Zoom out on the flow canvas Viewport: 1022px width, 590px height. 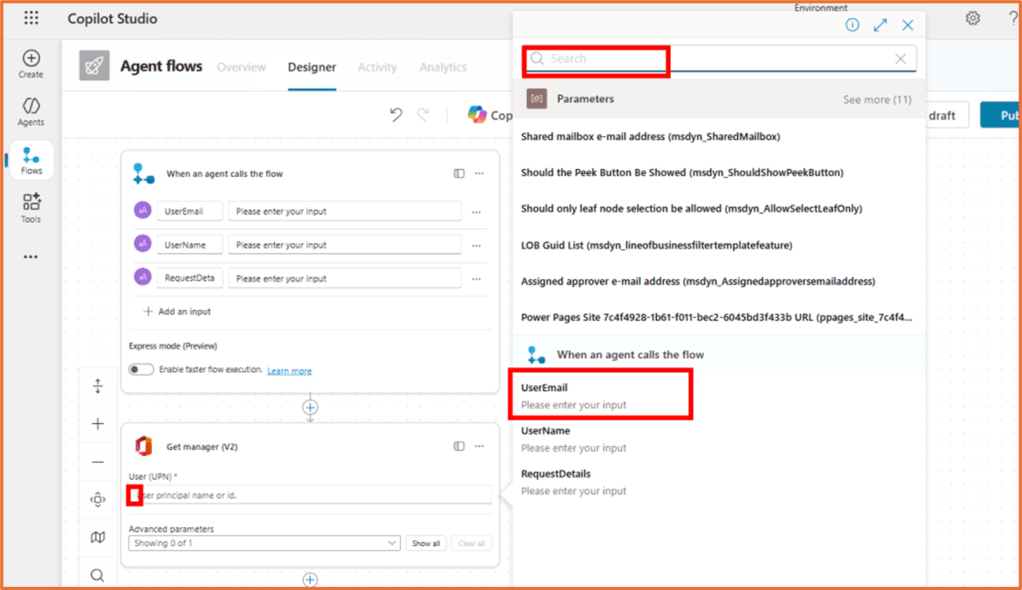pos(97,461)
